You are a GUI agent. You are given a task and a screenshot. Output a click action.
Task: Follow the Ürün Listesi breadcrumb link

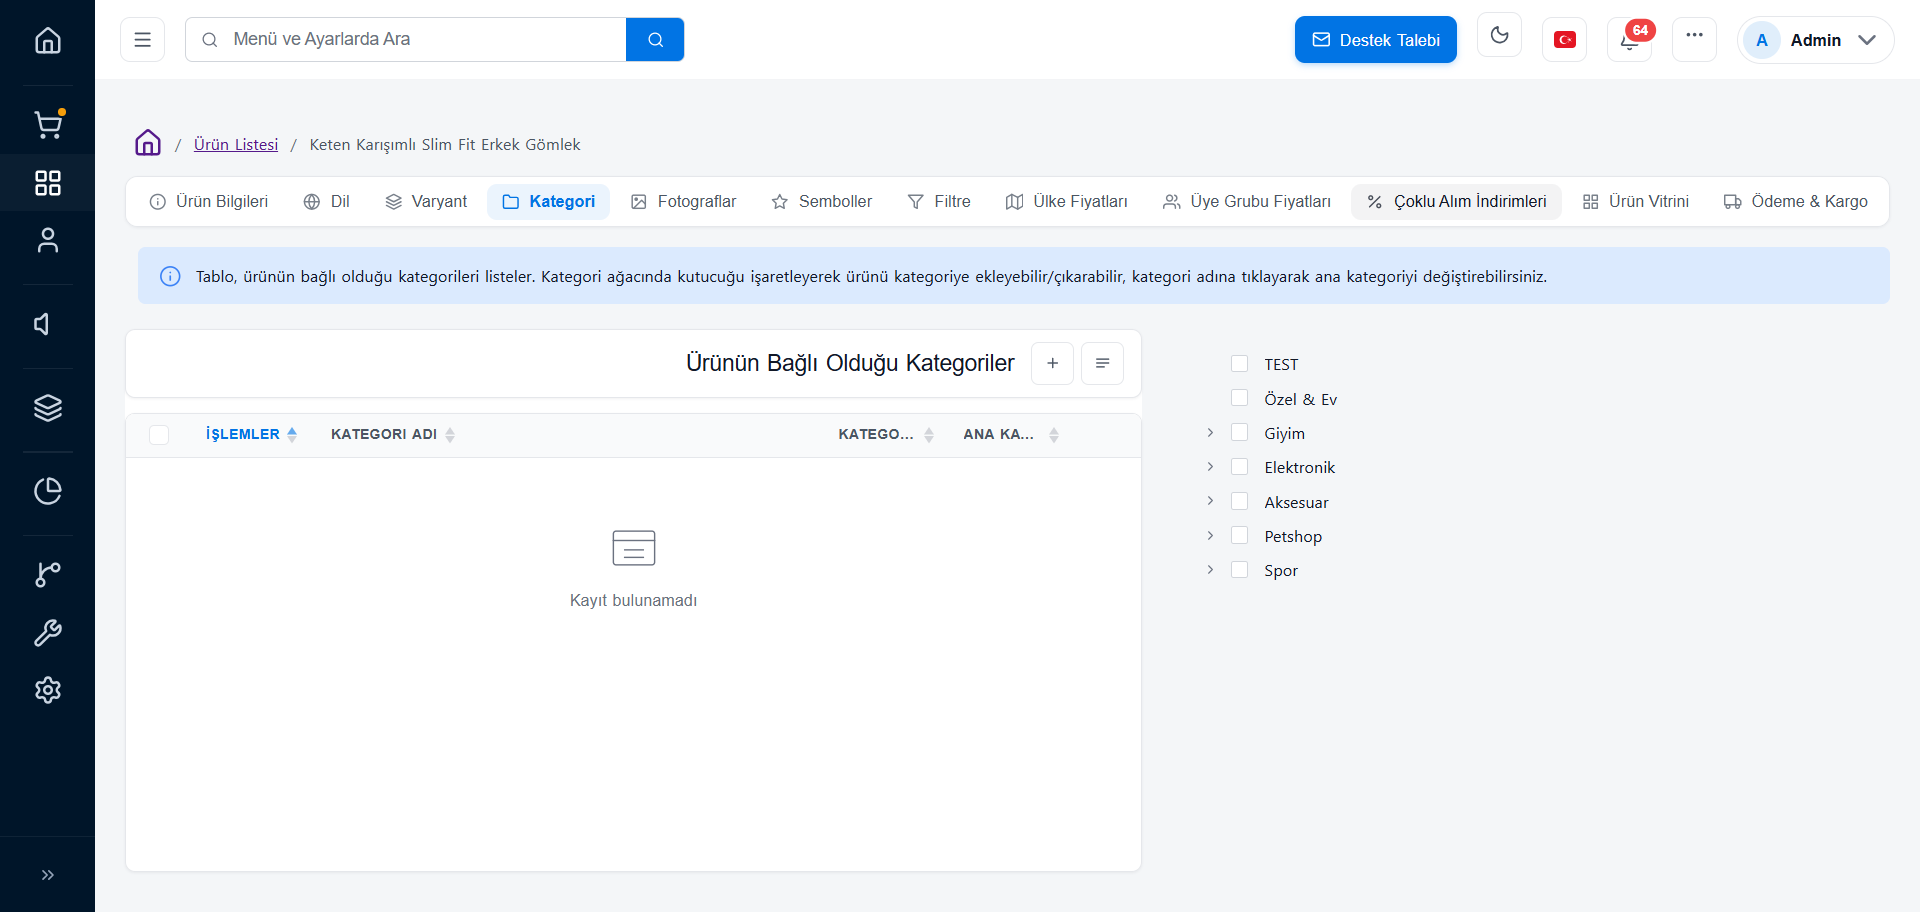236,145
